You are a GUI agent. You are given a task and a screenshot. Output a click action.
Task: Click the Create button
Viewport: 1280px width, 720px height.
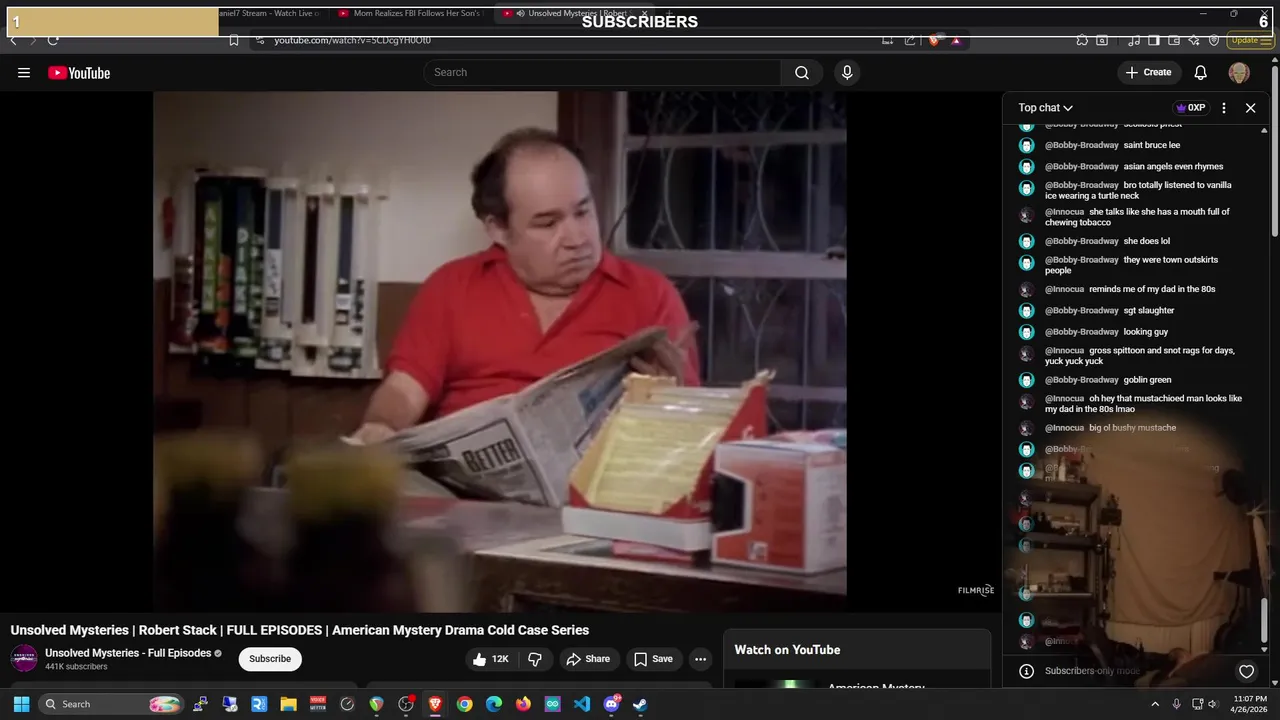coord(1149,72)
